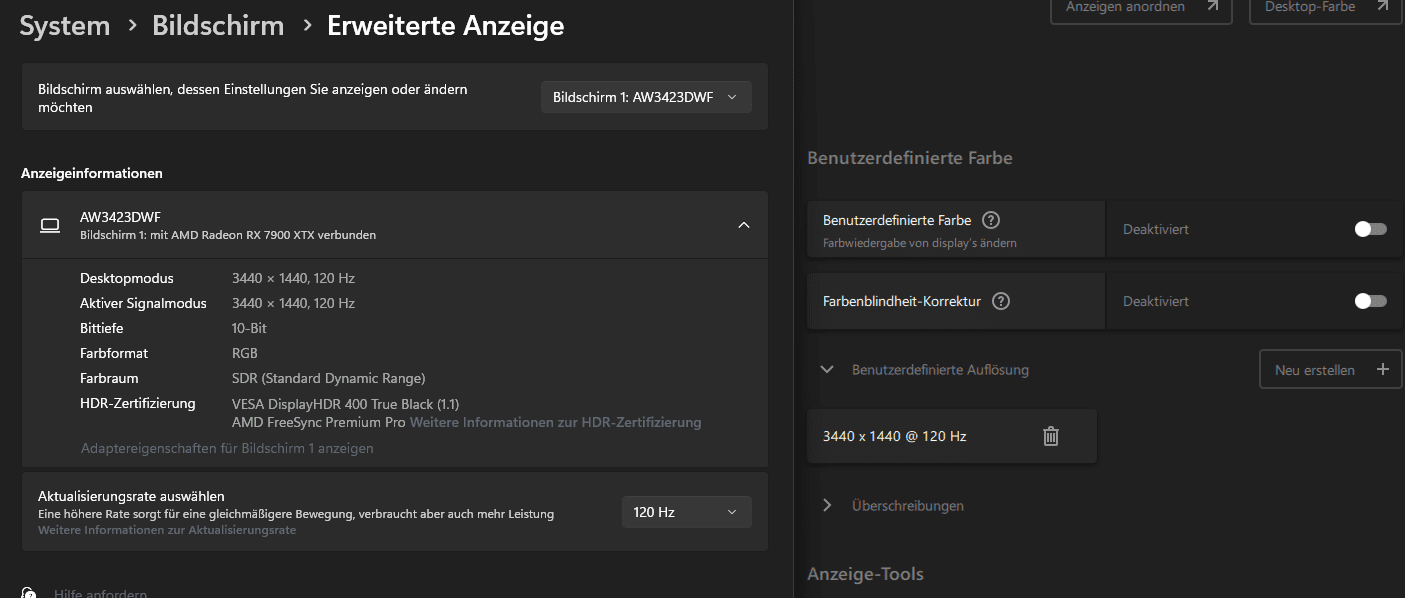This screenshot has width=1405, height=598.
Task: Expand the Überschreibungen section
Action: (827, 505)
